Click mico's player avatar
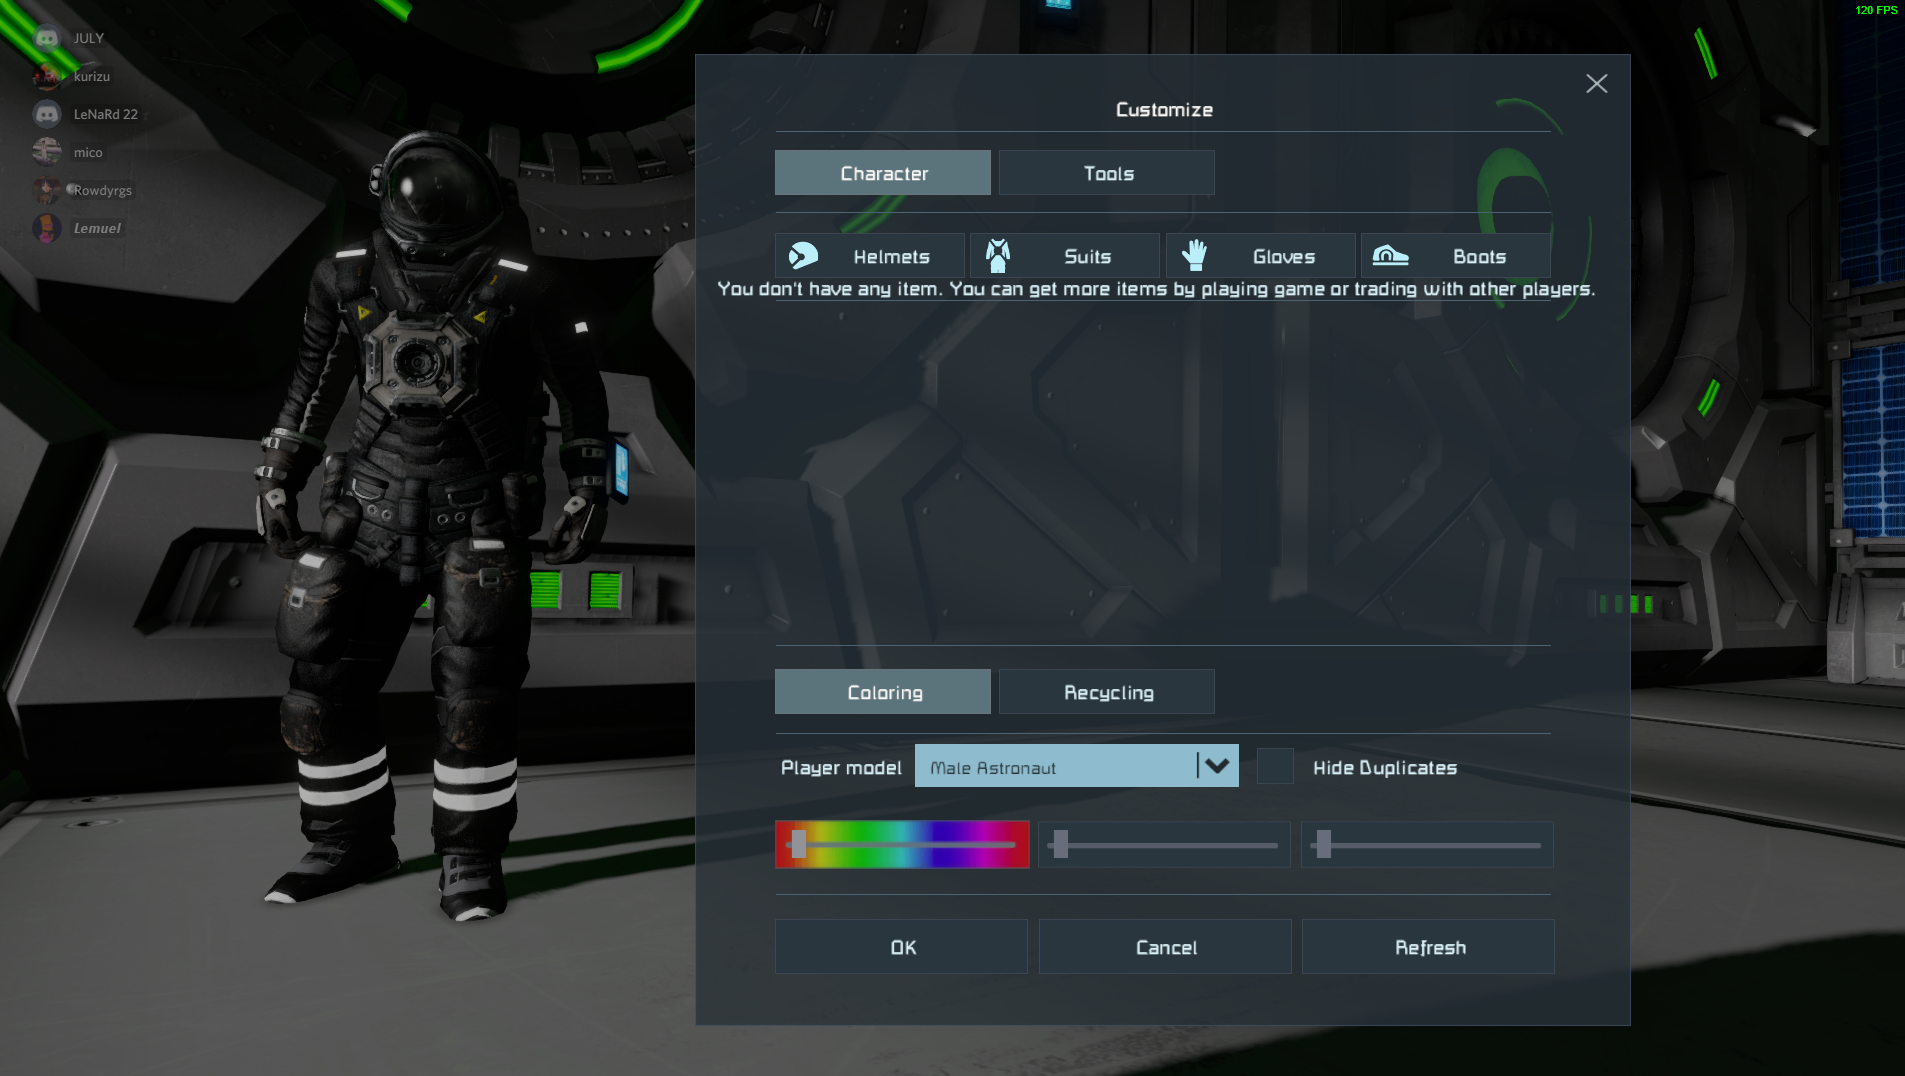1905x1076 pixels. [47, 152]
